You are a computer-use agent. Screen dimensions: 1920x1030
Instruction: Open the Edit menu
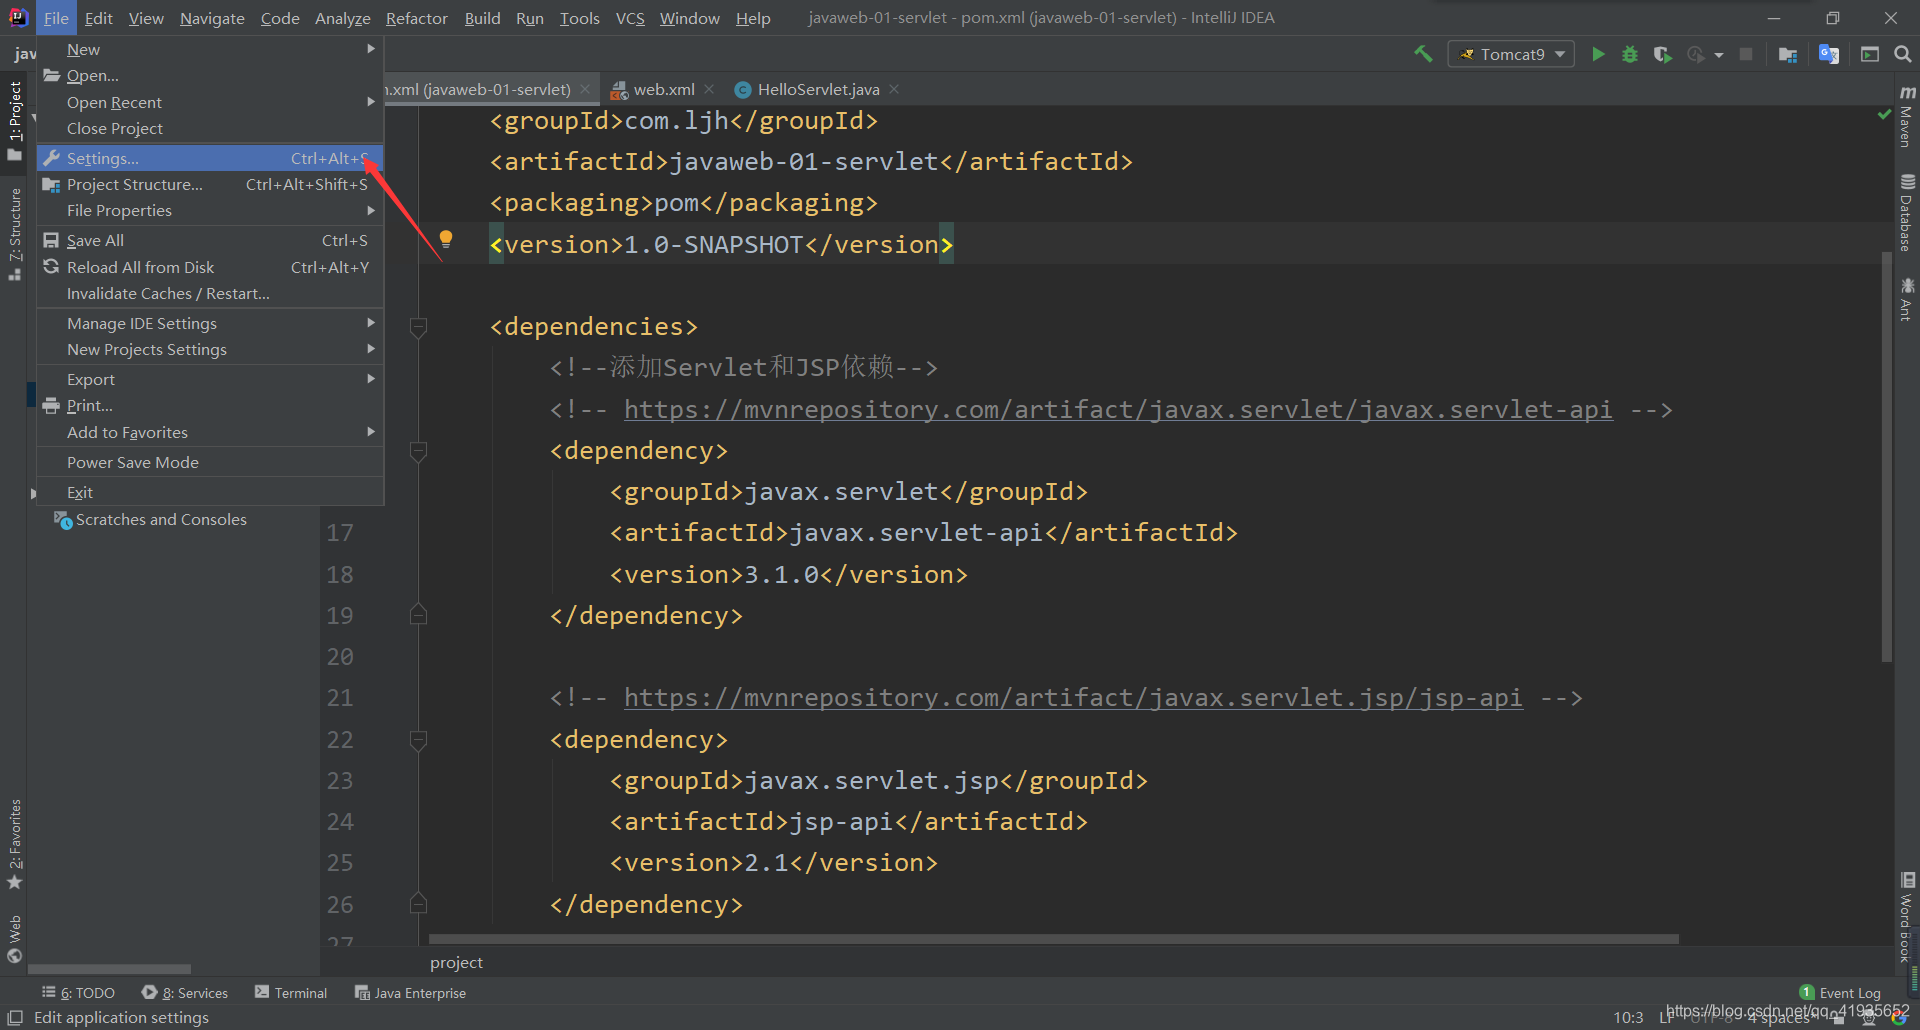[x=98, y=18]
